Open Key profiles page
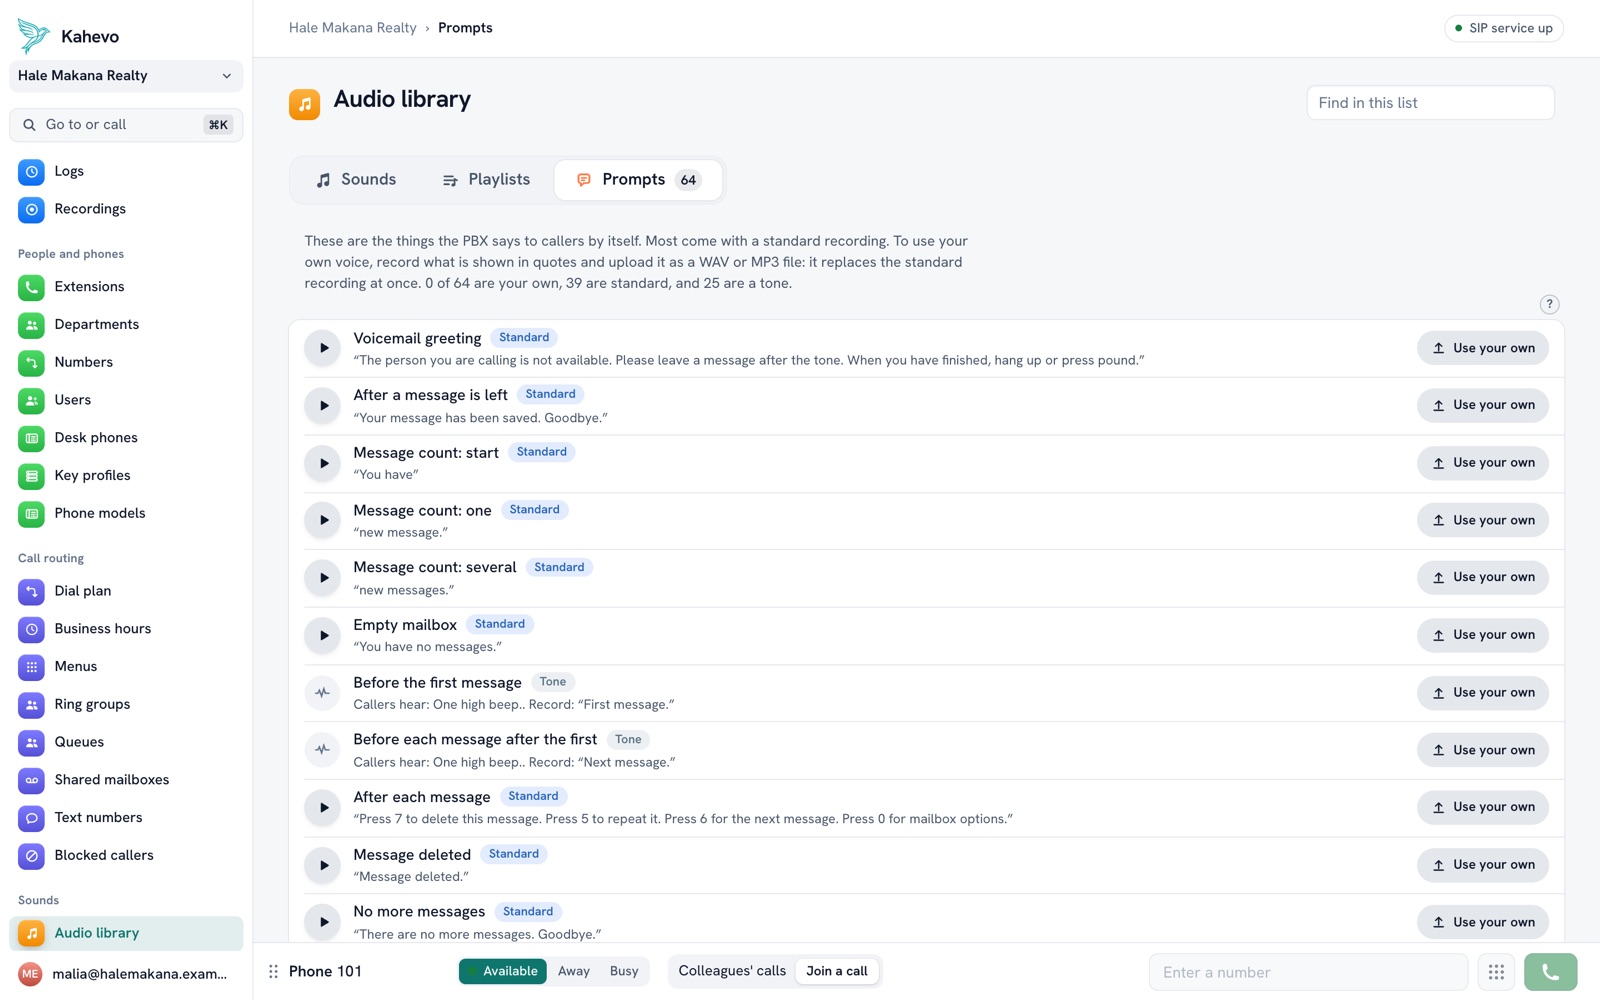The width and height of the screenshot is (1600, 1000). pos(126,476)
